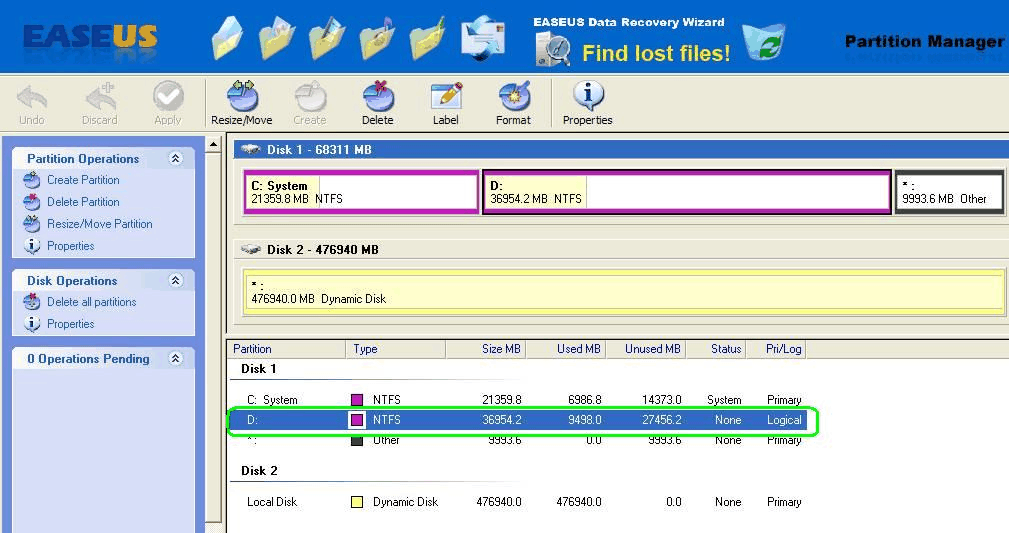The width and height of the screenshot is (1009, 533).
Task: Sort by Status column header
Action: pyautogui.click(x=716, y=349)
